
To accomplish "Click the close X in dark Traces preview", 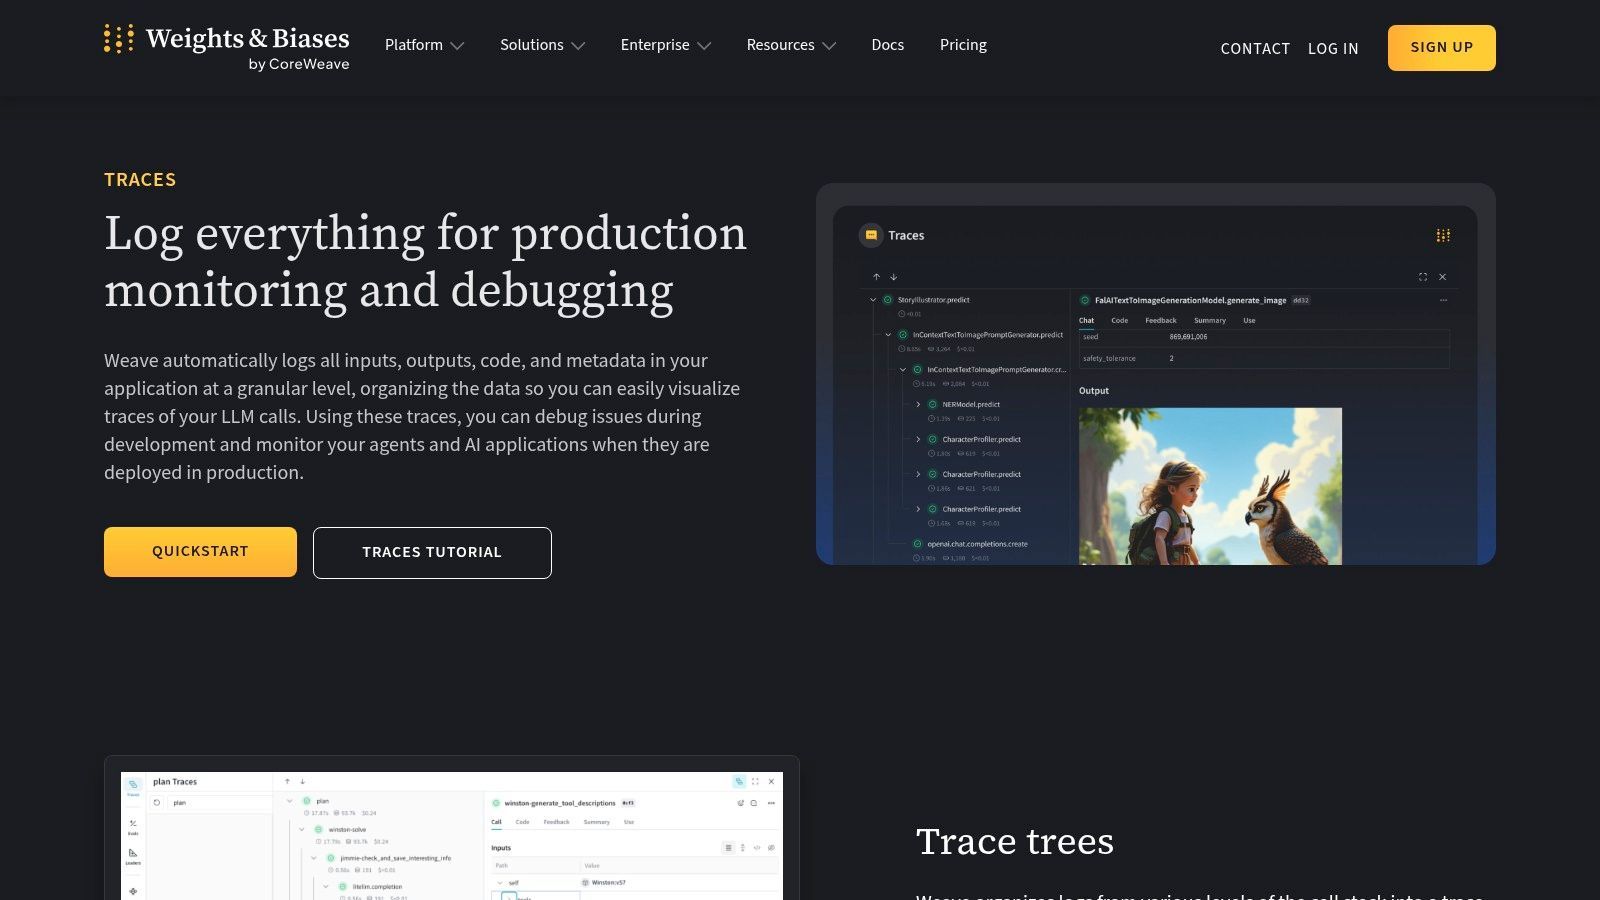I will [1442, 277].
